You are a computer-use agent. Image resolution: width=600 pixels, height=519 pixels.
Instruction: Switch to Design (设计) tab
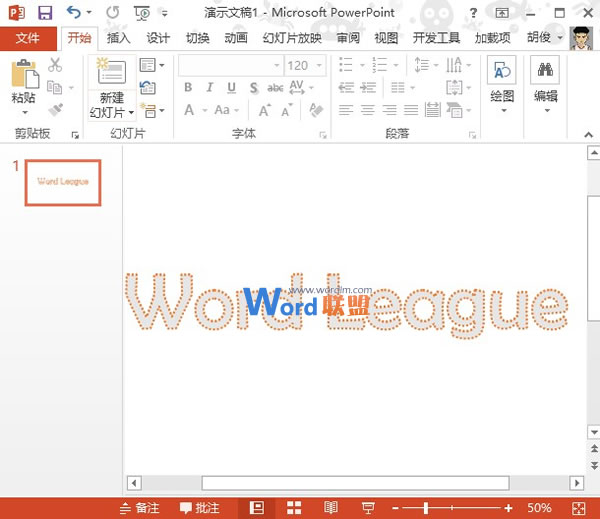tap(158, 38)
